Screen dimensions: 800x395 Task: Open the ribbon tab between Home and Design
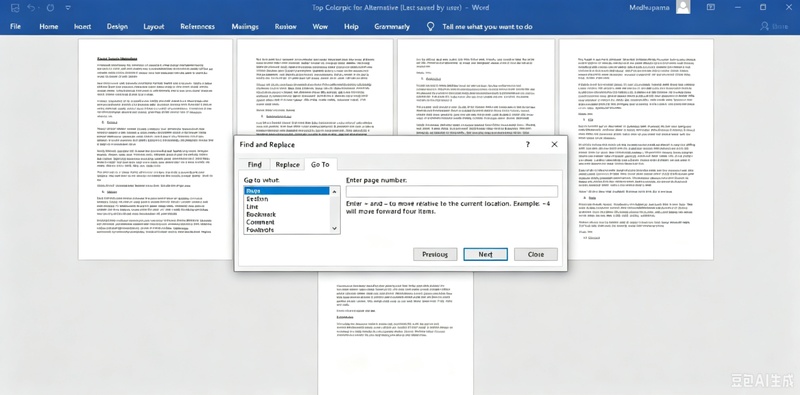[x=83, y=27]
